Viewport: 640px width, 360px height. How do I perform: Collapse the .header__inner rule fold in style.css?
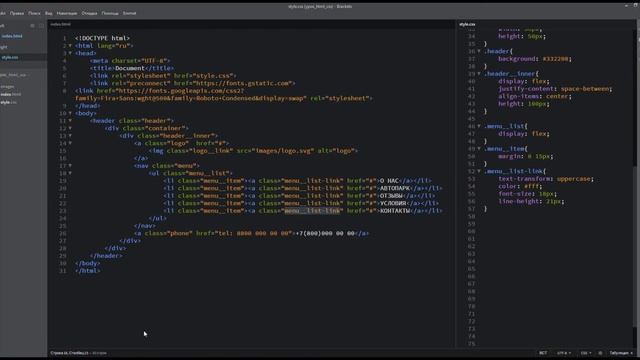[479, 73]
